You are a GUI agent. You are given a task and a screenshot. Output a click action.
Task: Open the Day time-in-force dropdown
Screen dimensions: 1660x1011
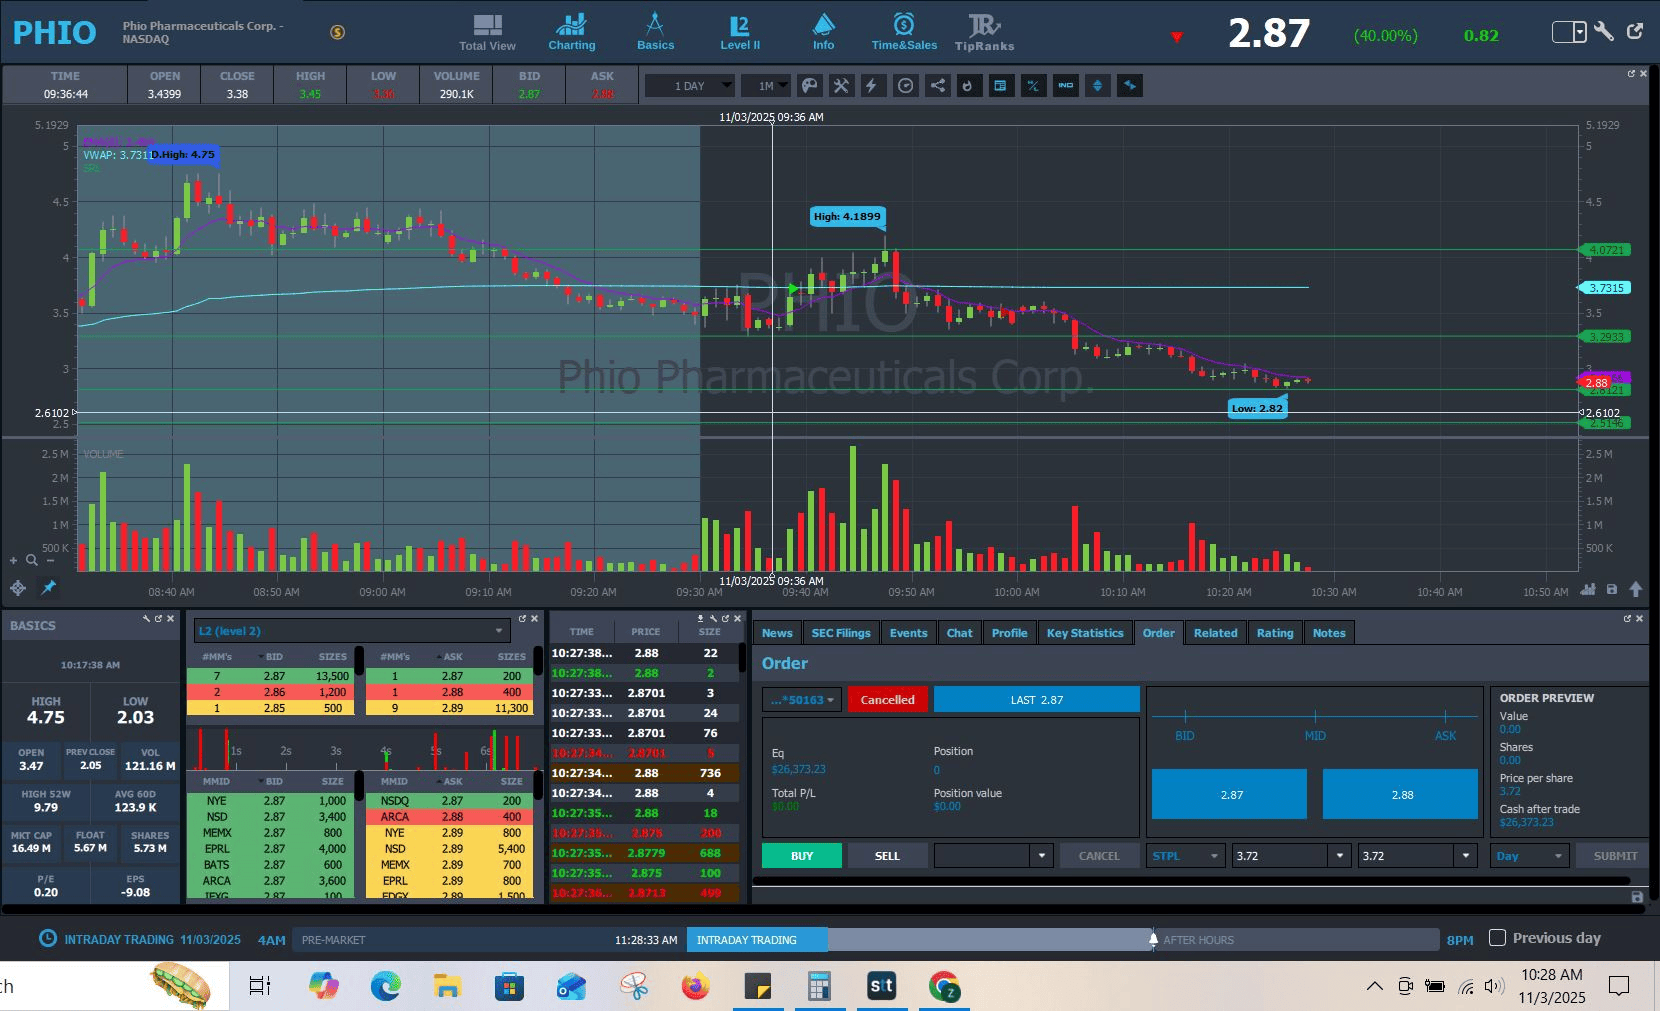coord(1529,856)
